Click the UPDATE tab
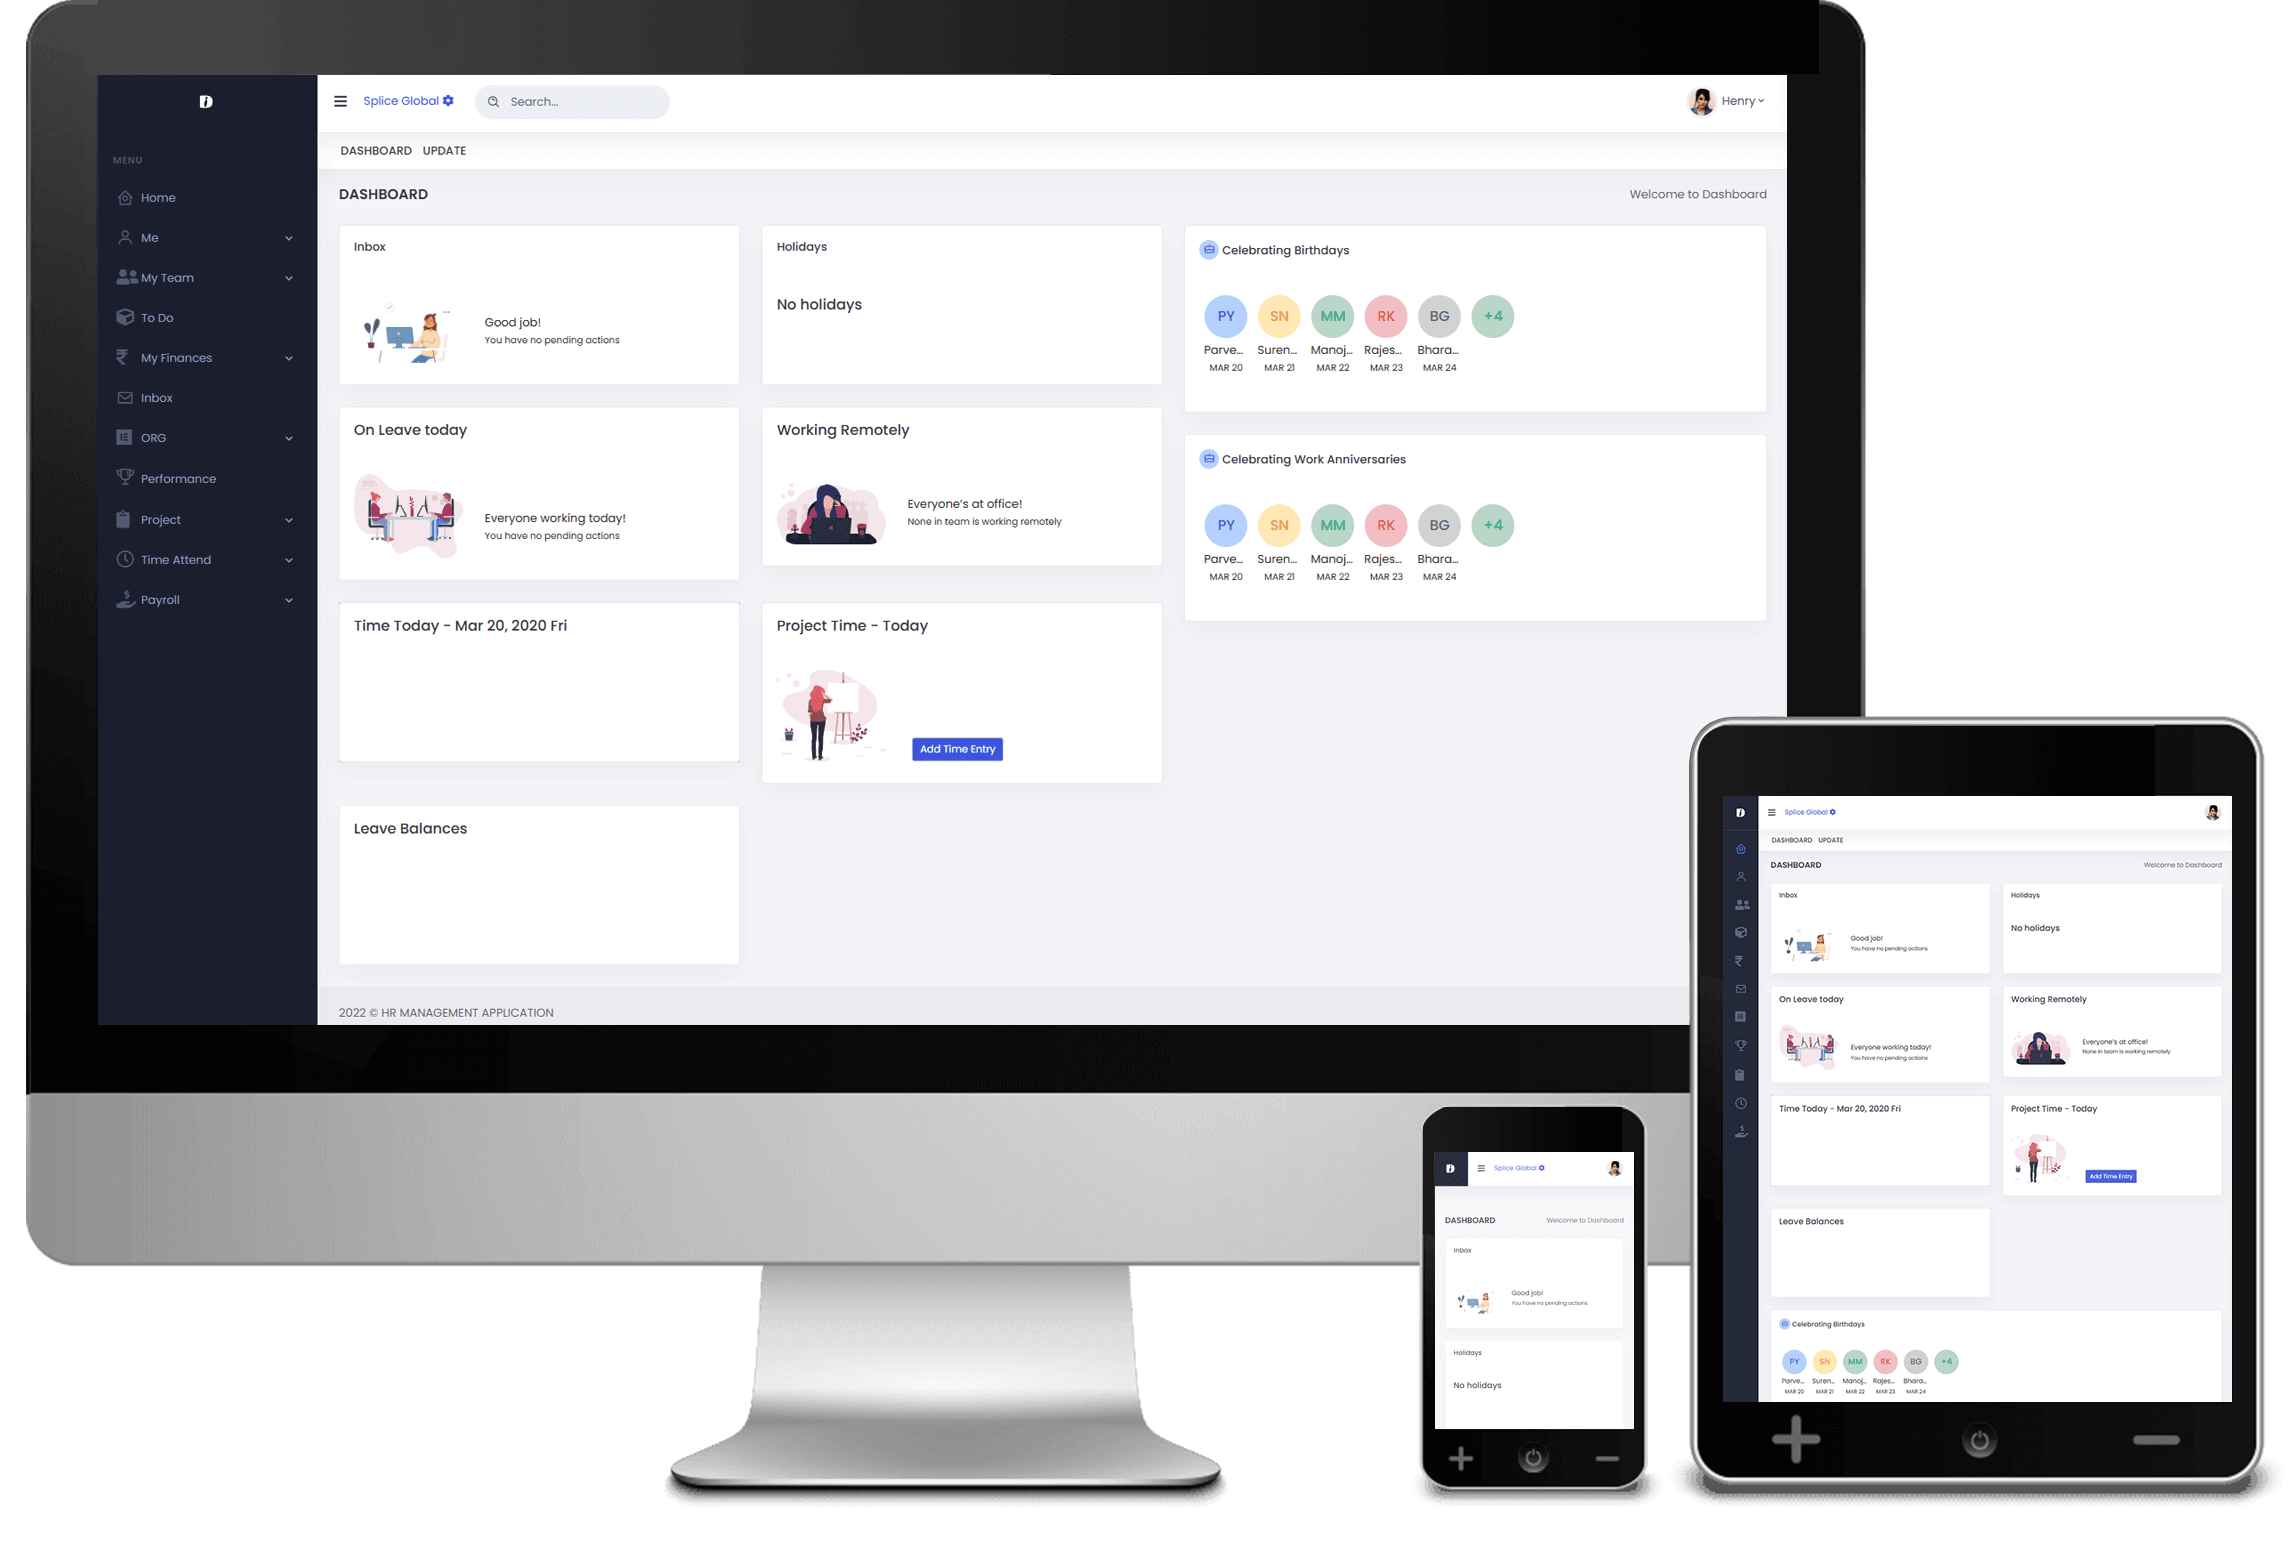The image size is (2288, 1543). point(444,150)
